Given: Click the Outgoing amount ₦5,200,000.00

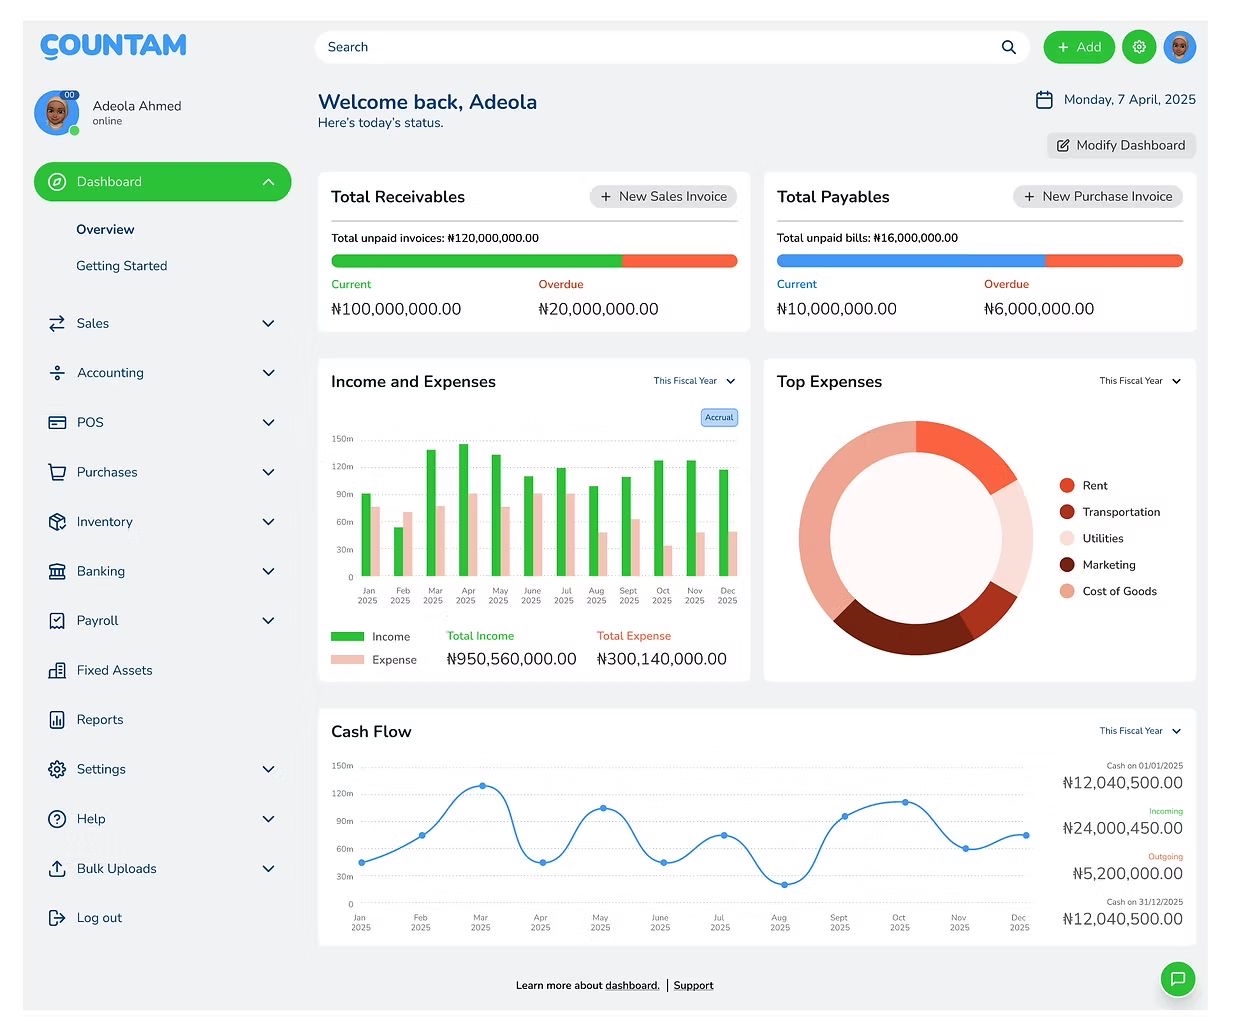Looking at the screenshot, I should coord(1127,873).
